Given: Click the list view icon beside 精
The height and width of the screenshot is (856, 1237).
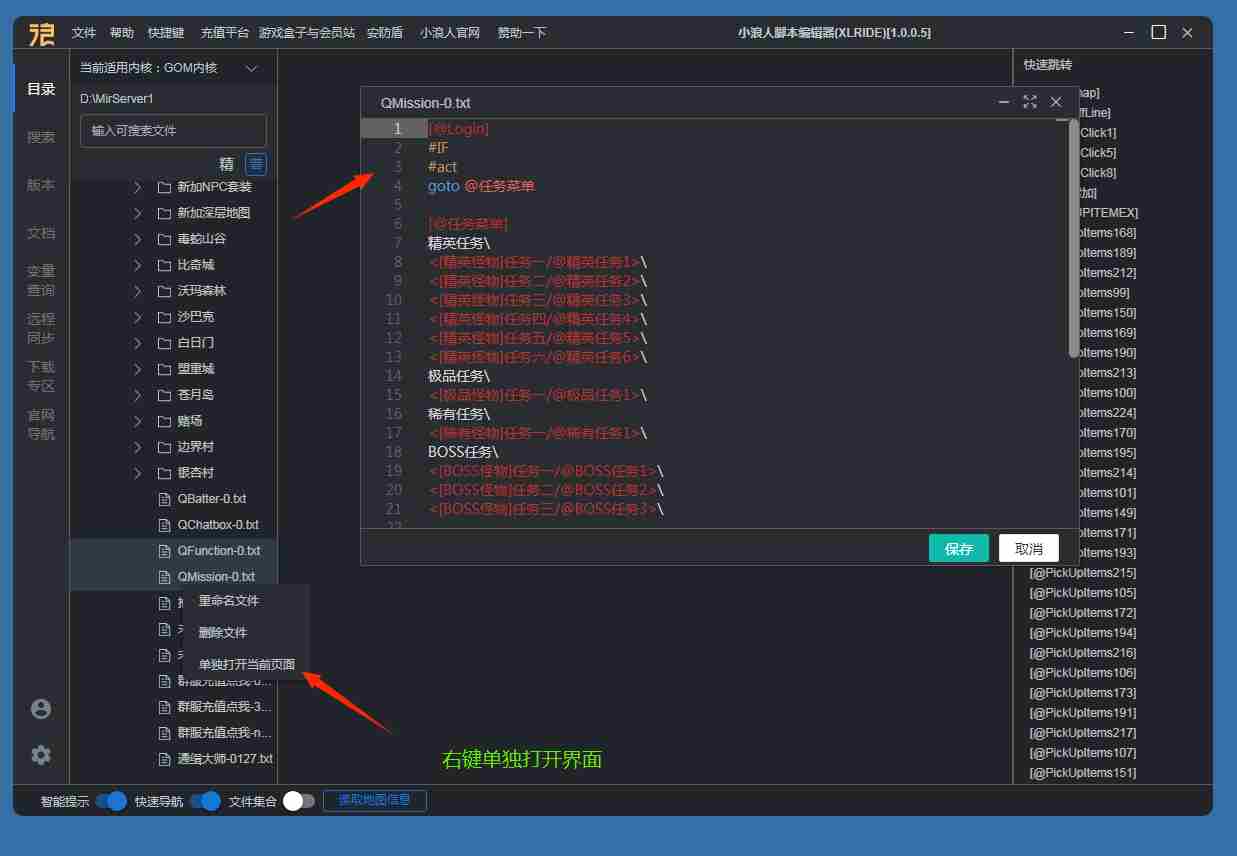Looking at the screenshot, I should coord(256,164).
